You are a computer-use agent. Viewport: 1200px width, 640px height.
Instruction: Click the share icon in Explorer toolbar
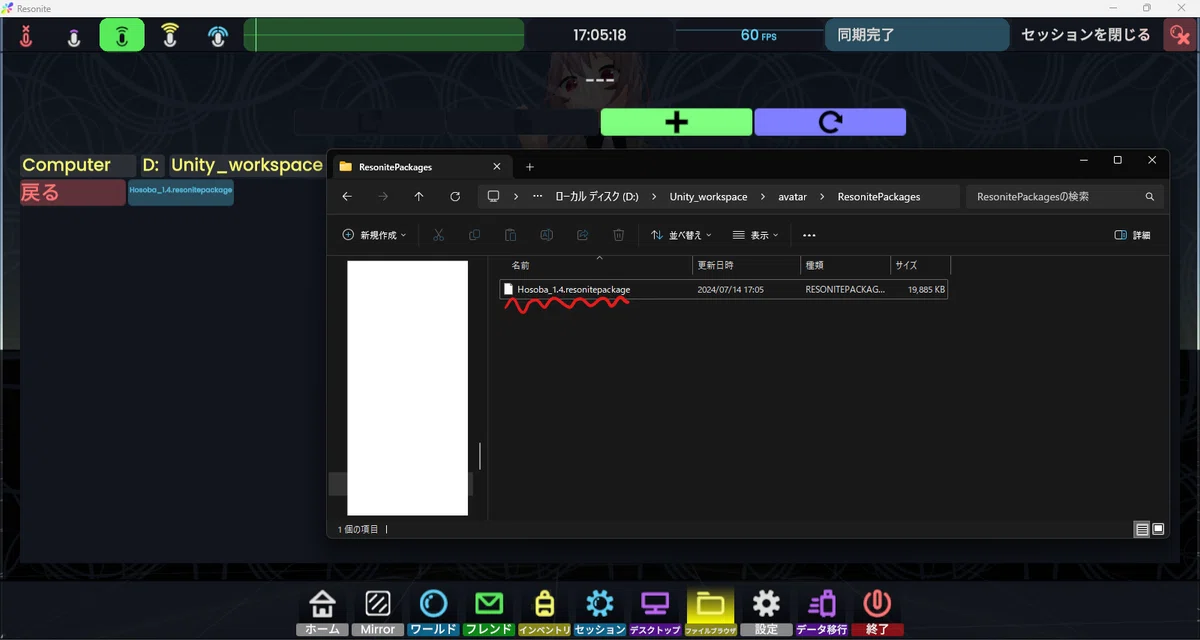[x=583, y=235]
